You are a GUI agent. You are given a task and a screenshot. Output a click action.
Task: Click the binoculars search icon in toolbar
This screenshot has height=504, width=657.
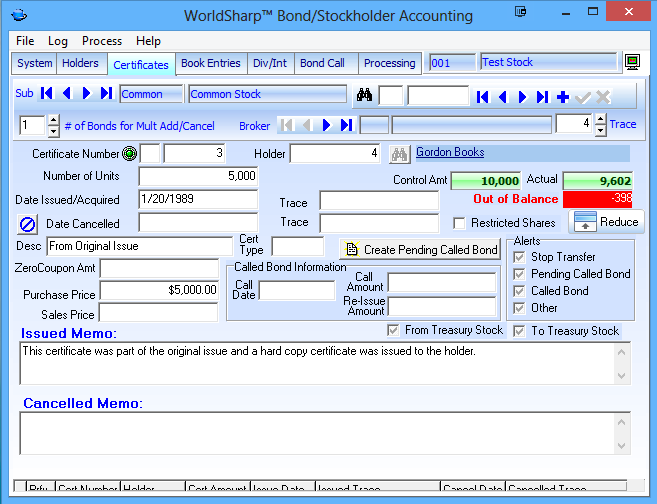[x=364, y=96]
